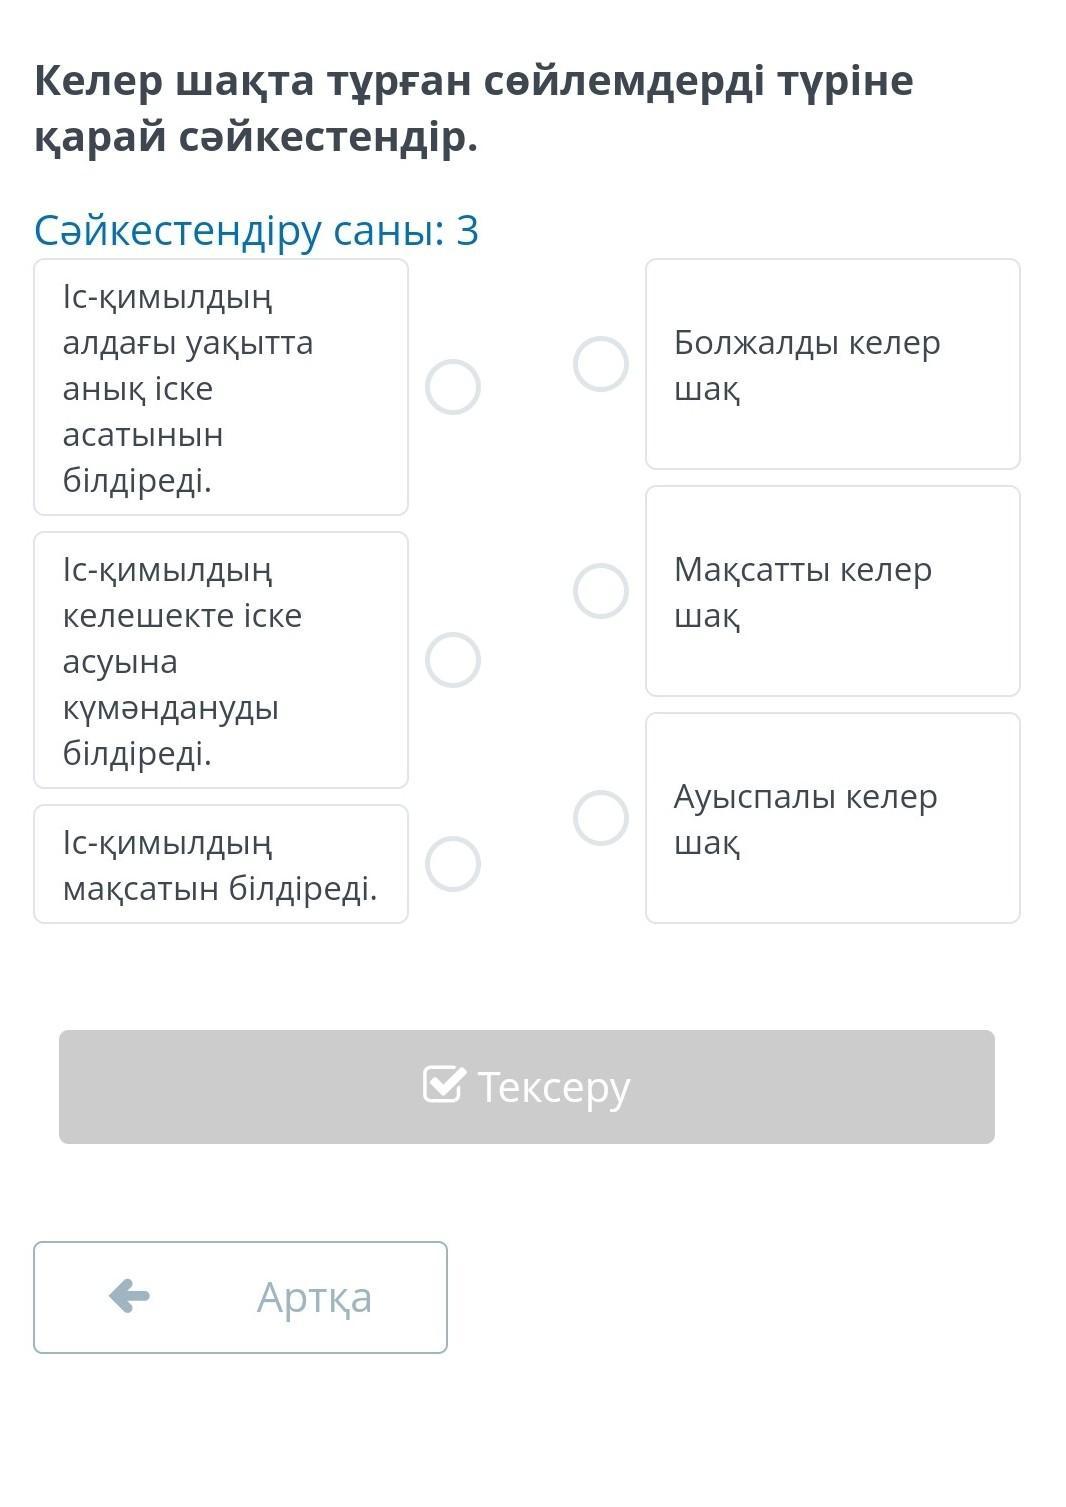Click the back arrow icon
Screen dimensions: 1066x1507
[x=129, y=1296]
